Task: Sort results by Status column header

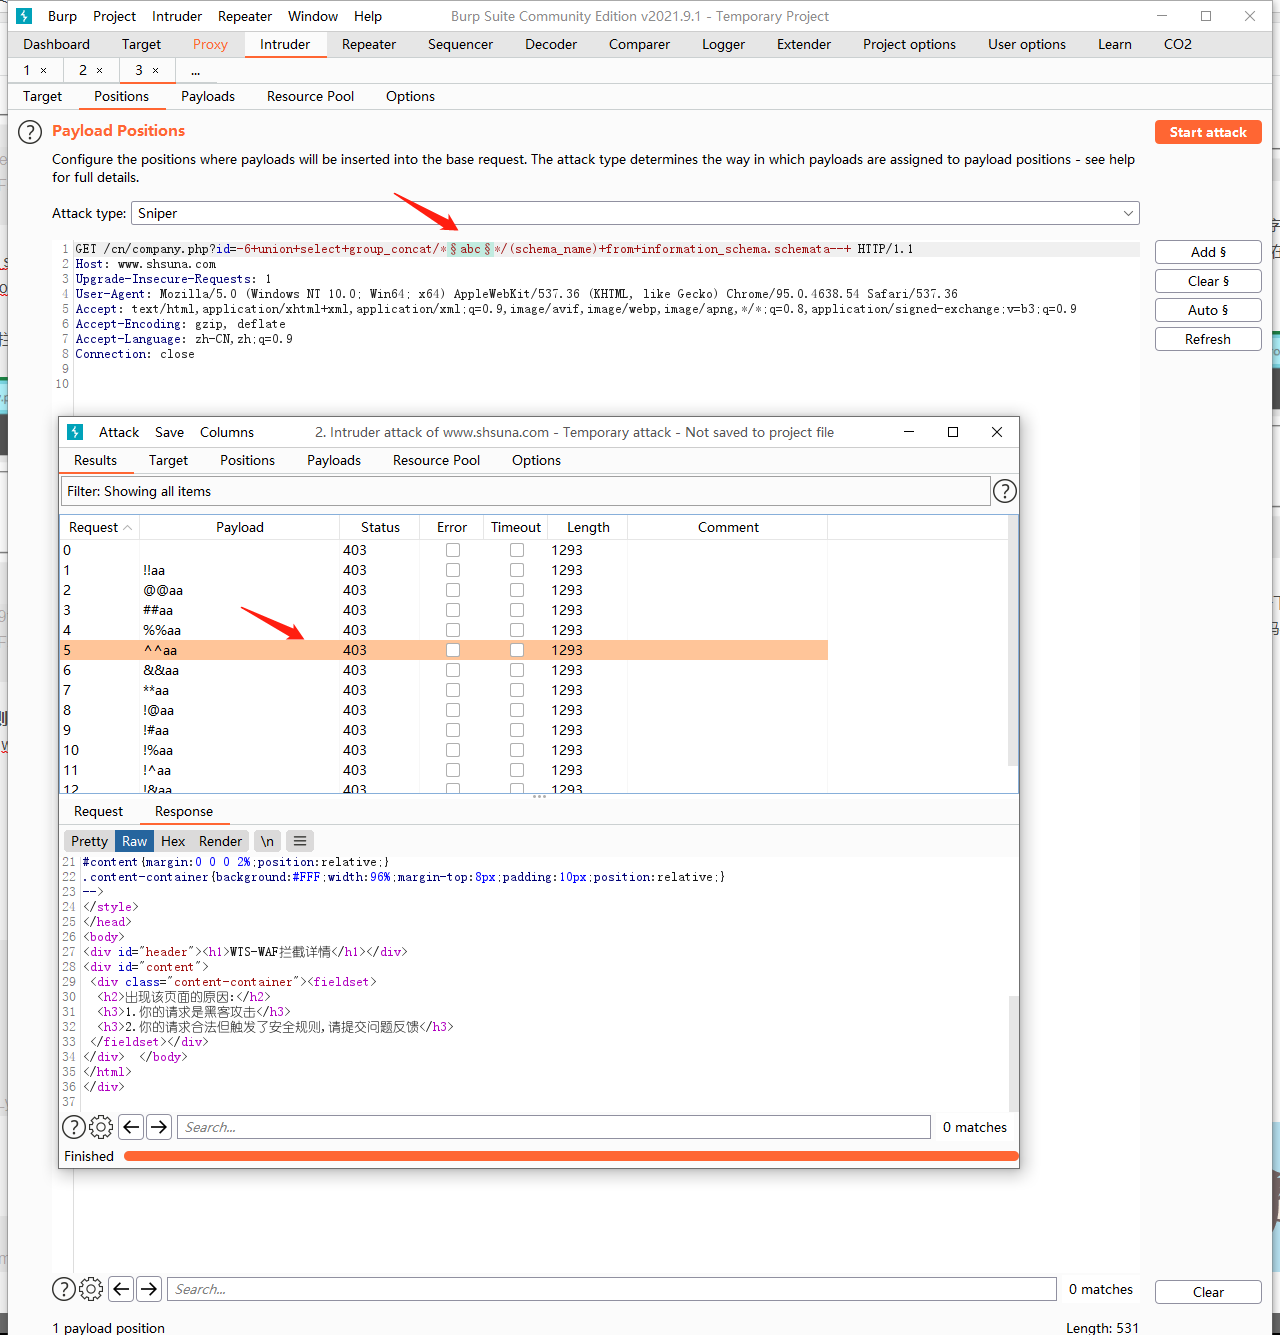Action: 380,527
